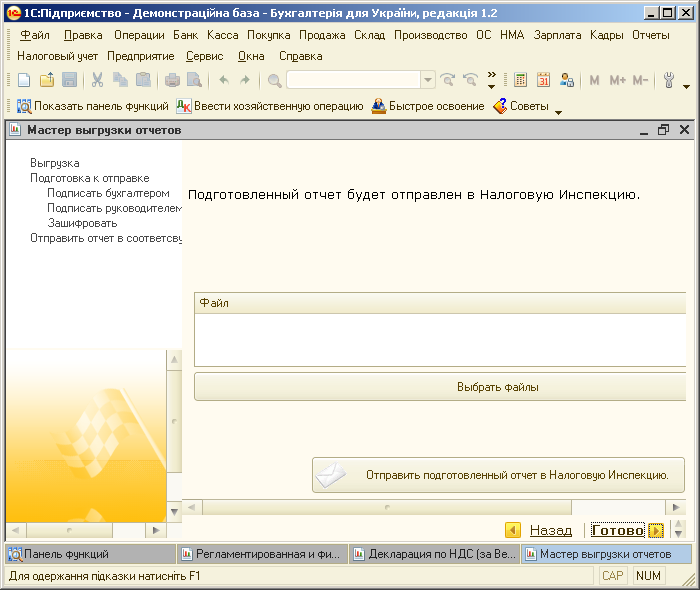
Task: Restore the Мастер выгрузки отчетов inner window
Action: (x=663, y=130)
